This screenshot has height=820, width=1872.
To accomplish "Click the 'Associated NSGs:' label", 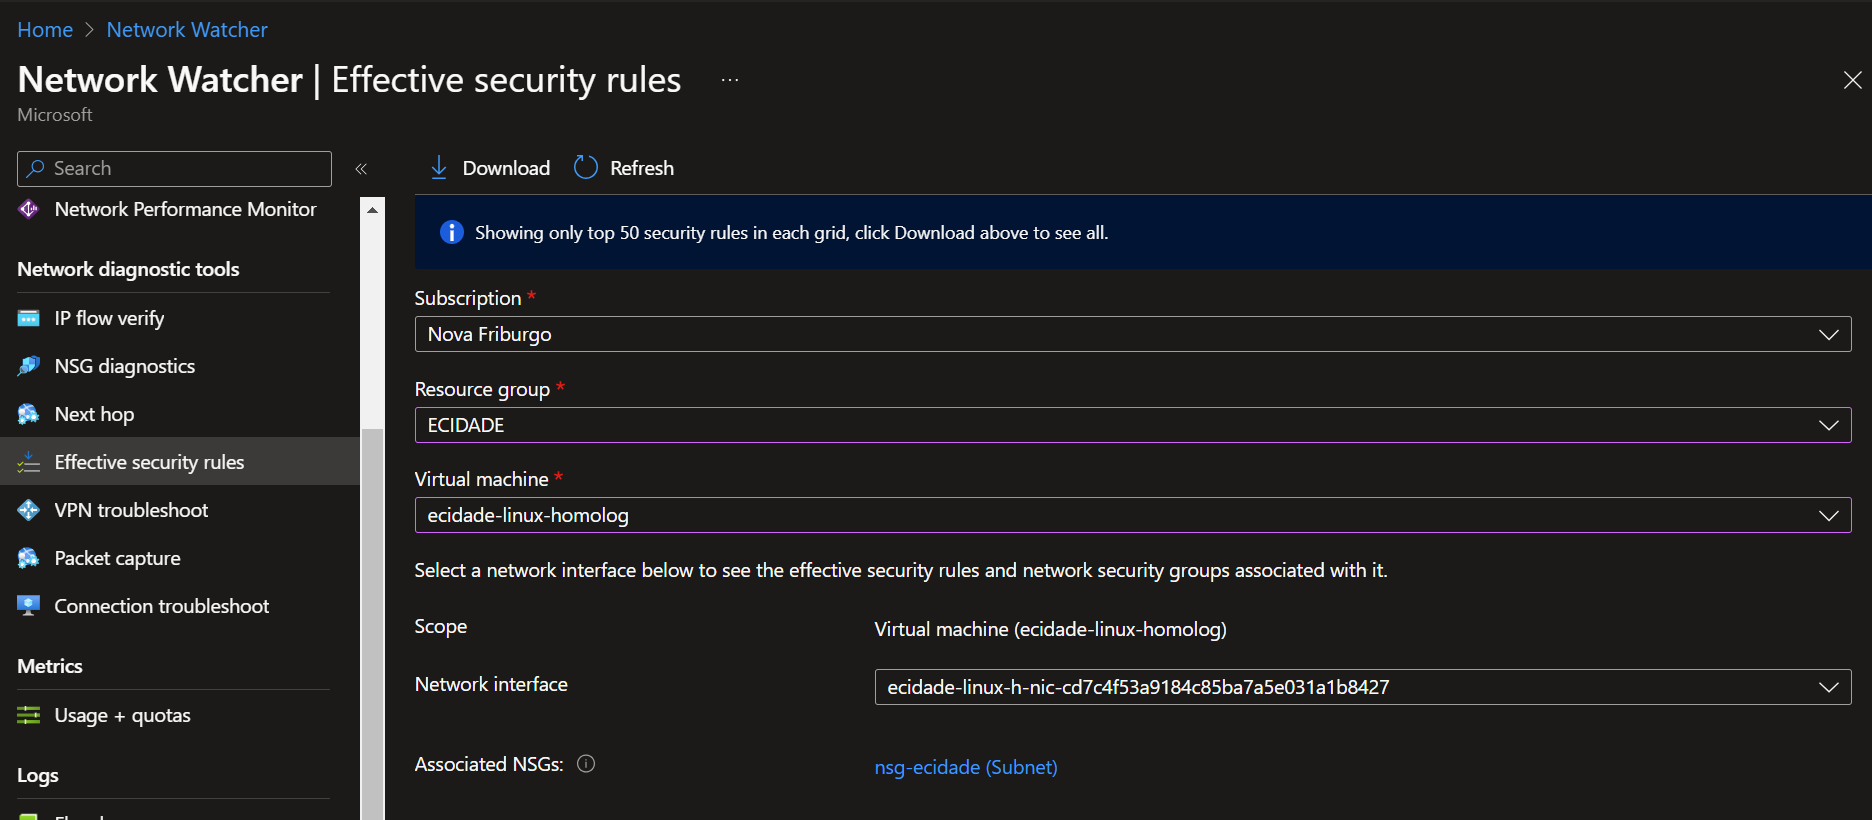I will 489,764.
